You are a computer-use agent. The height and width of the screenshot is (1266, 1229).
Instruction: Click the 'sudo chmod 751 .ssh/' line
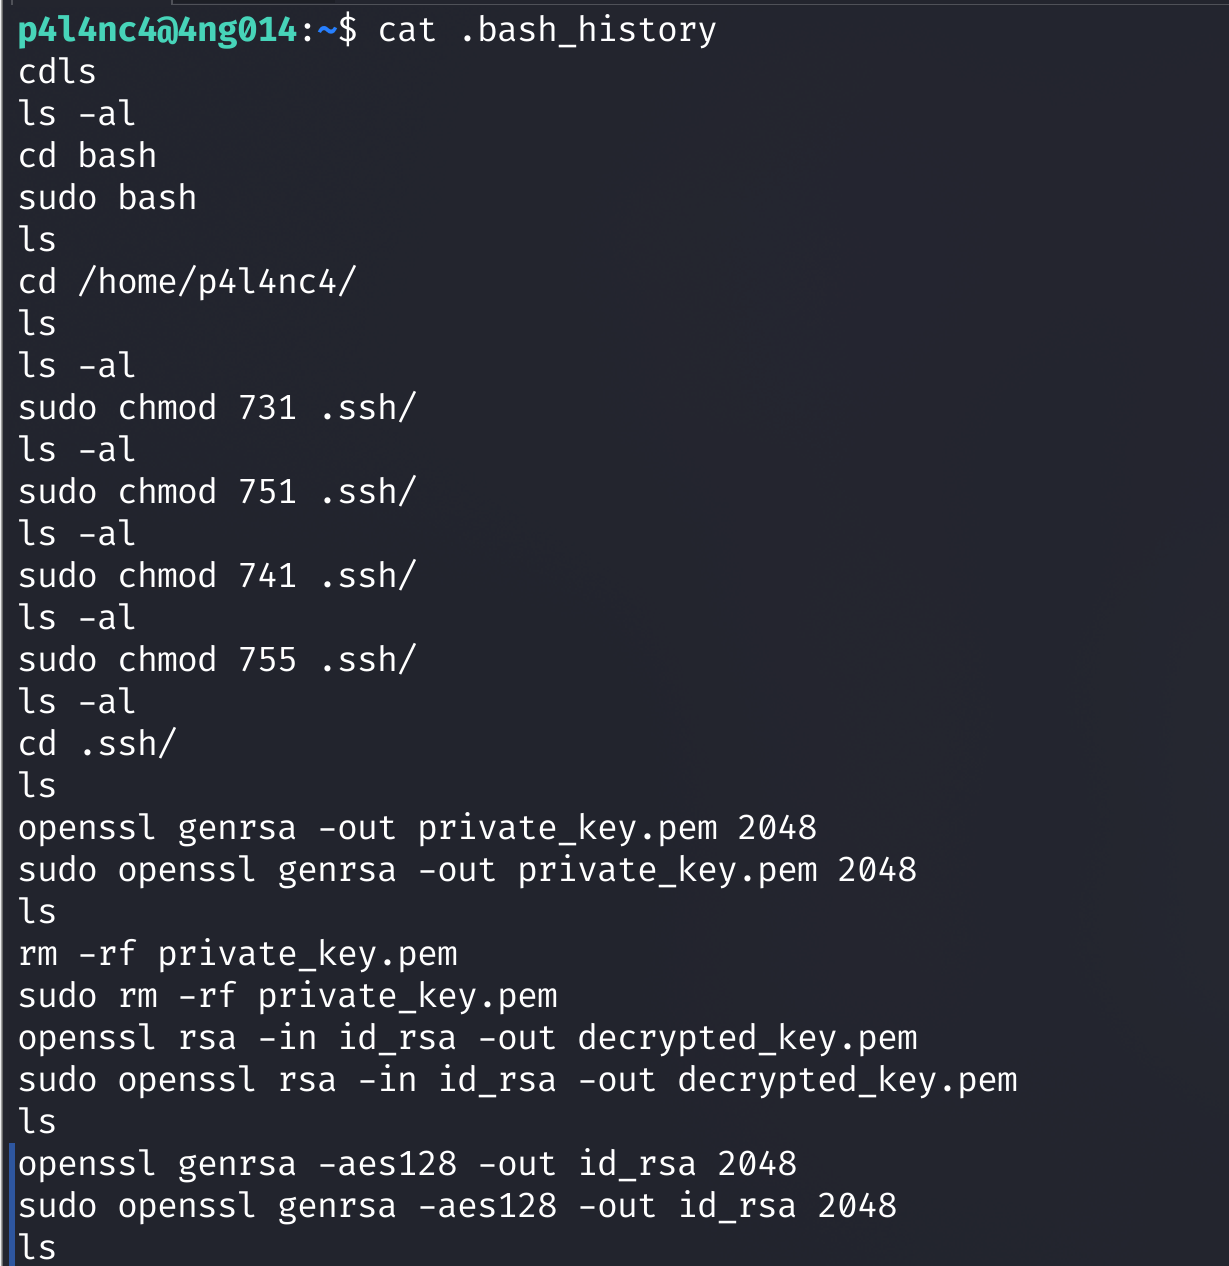click(x=217, y=492)
